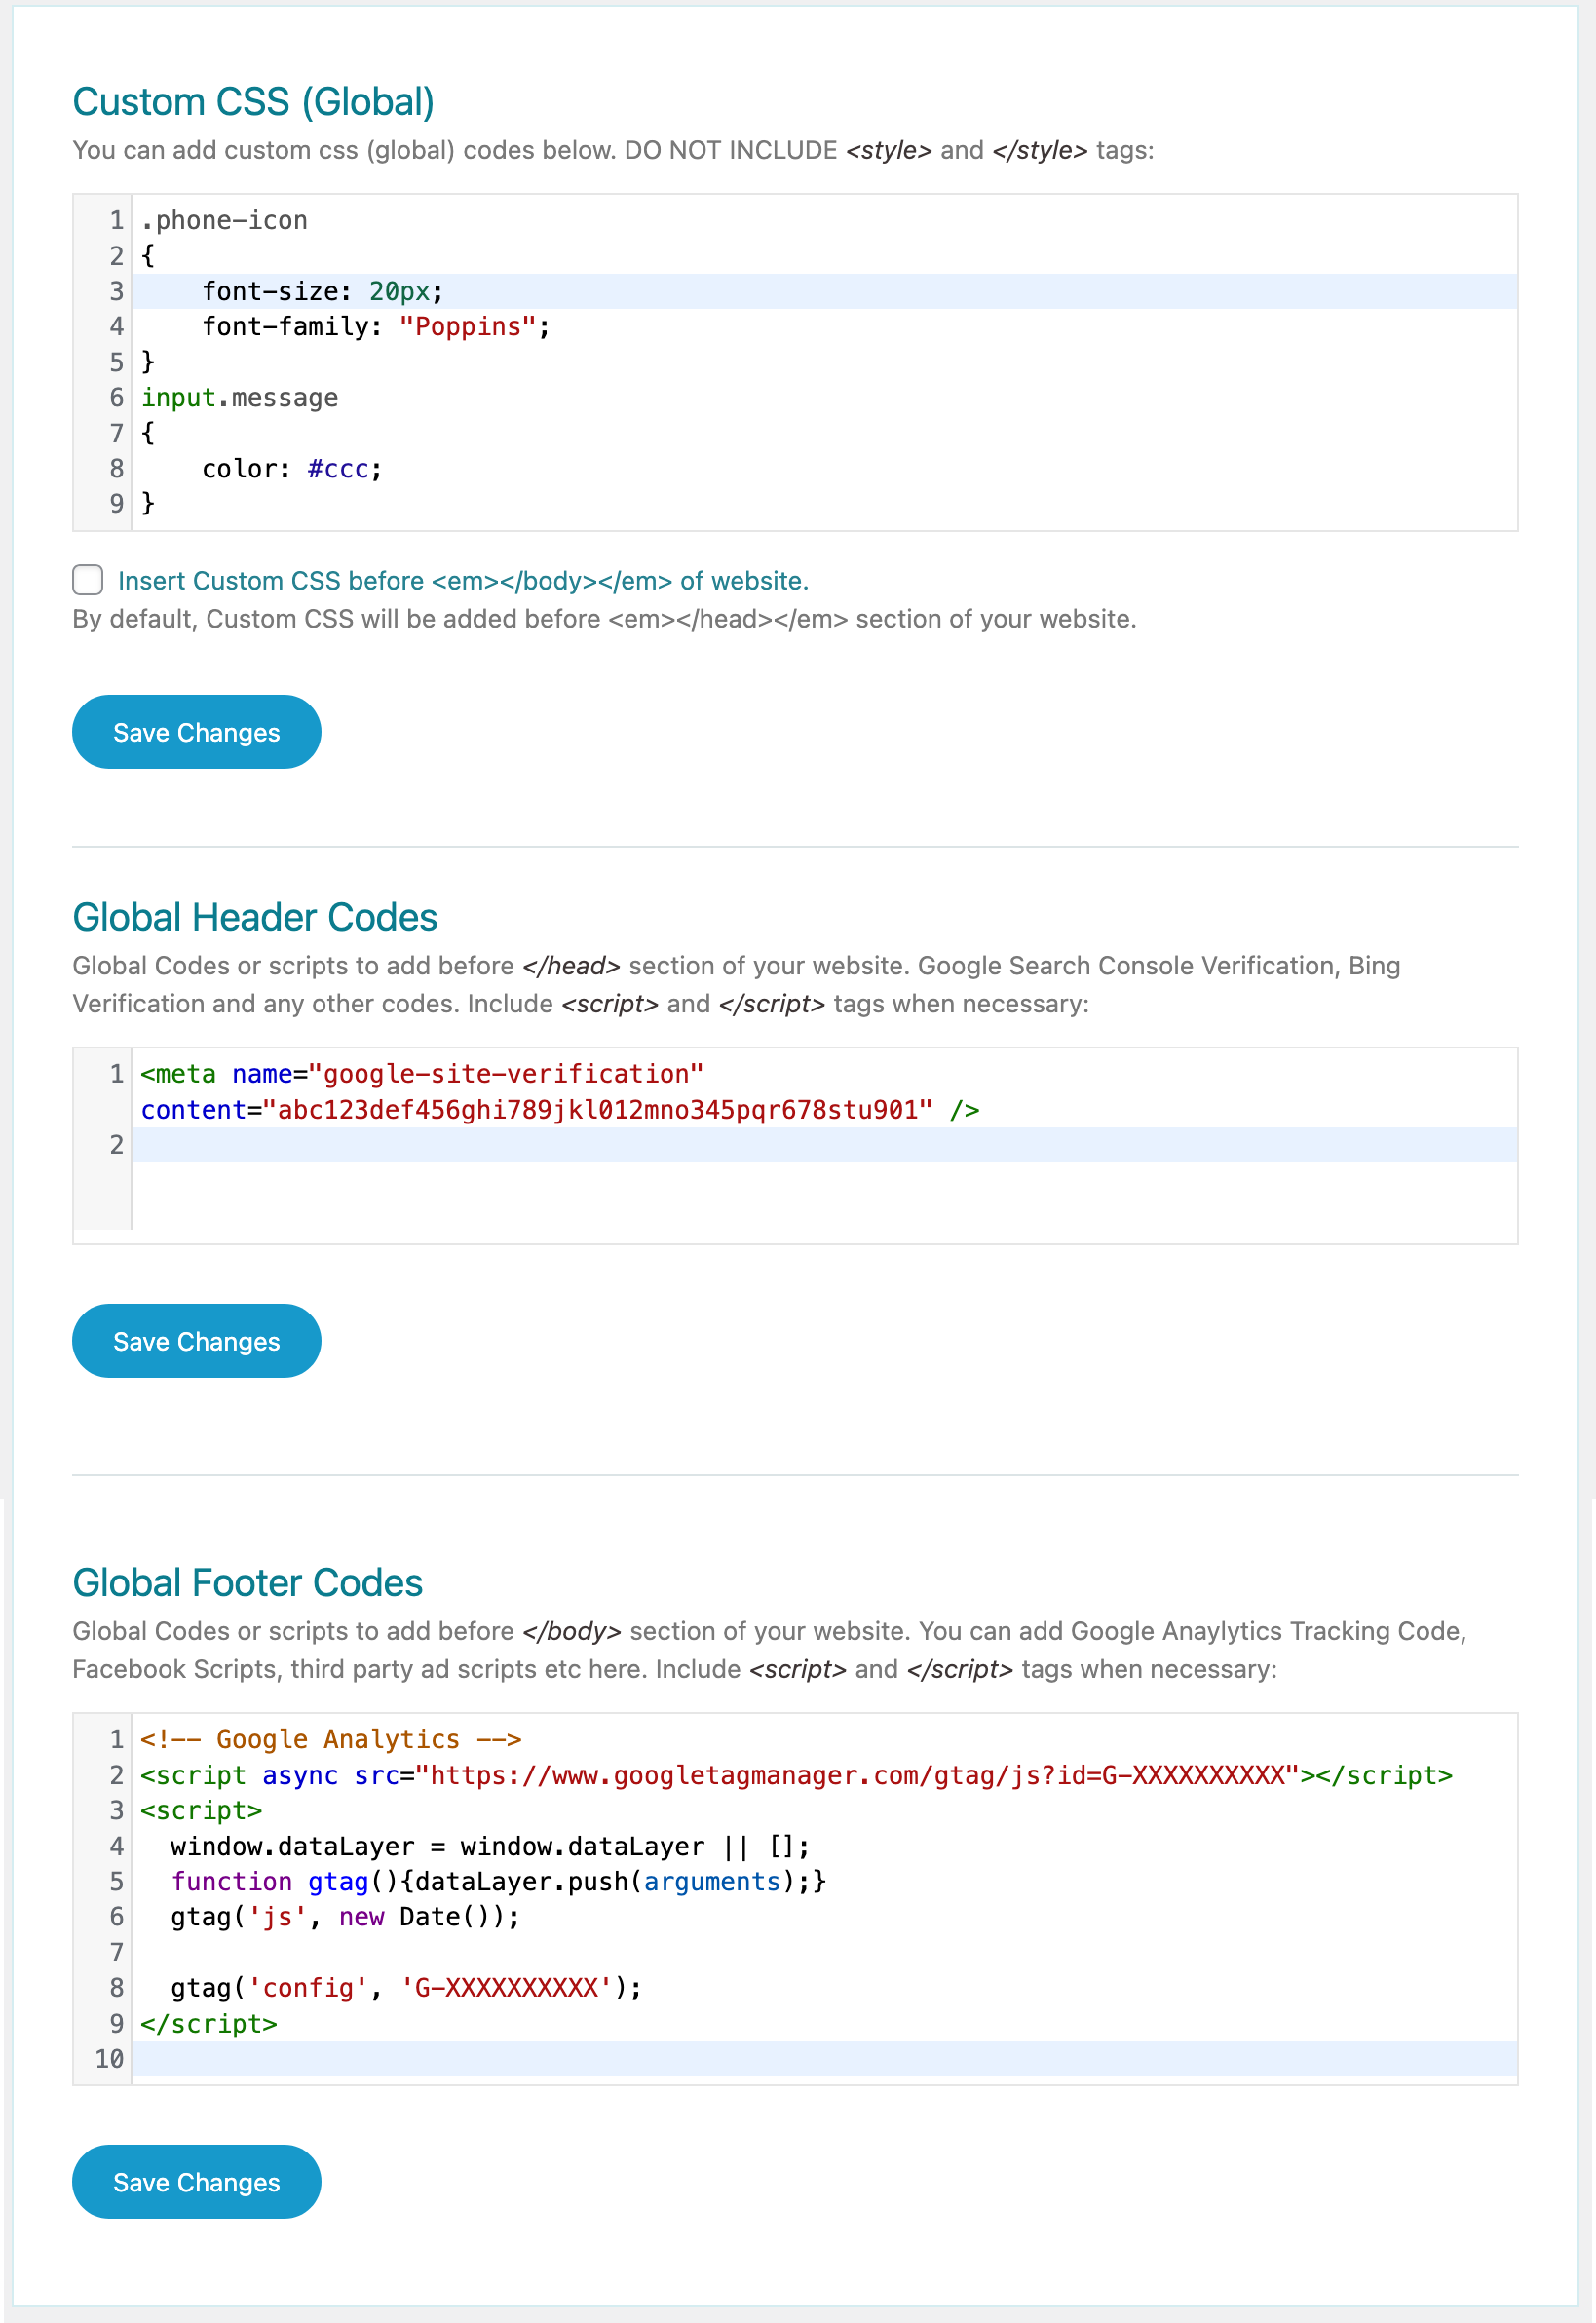Click the googletagmanager script src line
This screenshot has height=2323, width=1596.
coord(796,1776)
